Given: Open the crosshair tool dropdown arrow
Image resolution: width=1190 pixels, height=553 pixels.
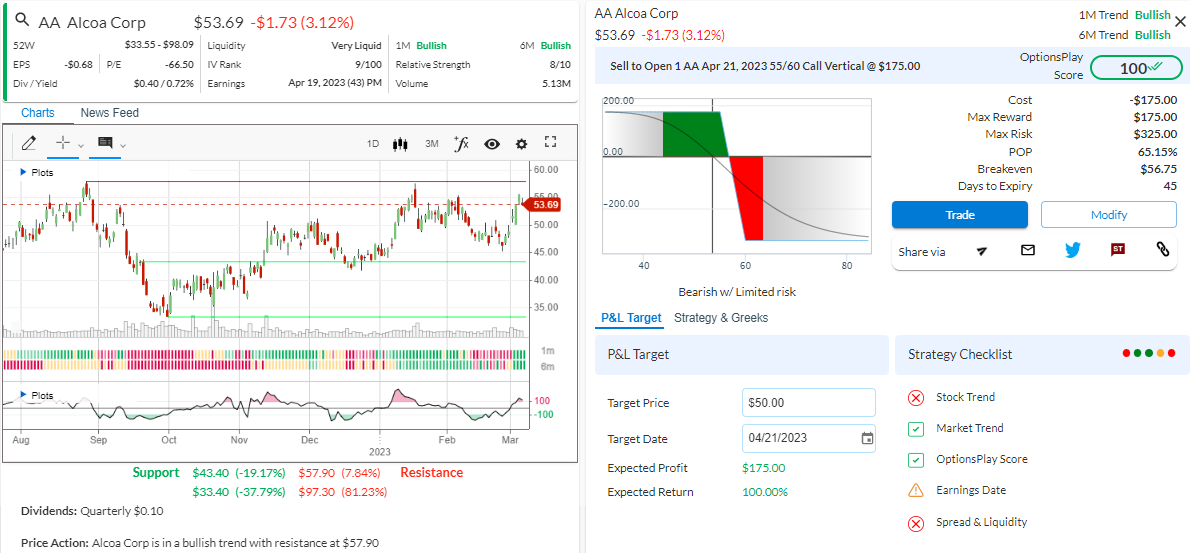Looking at the screenshot, I should 81,145.
